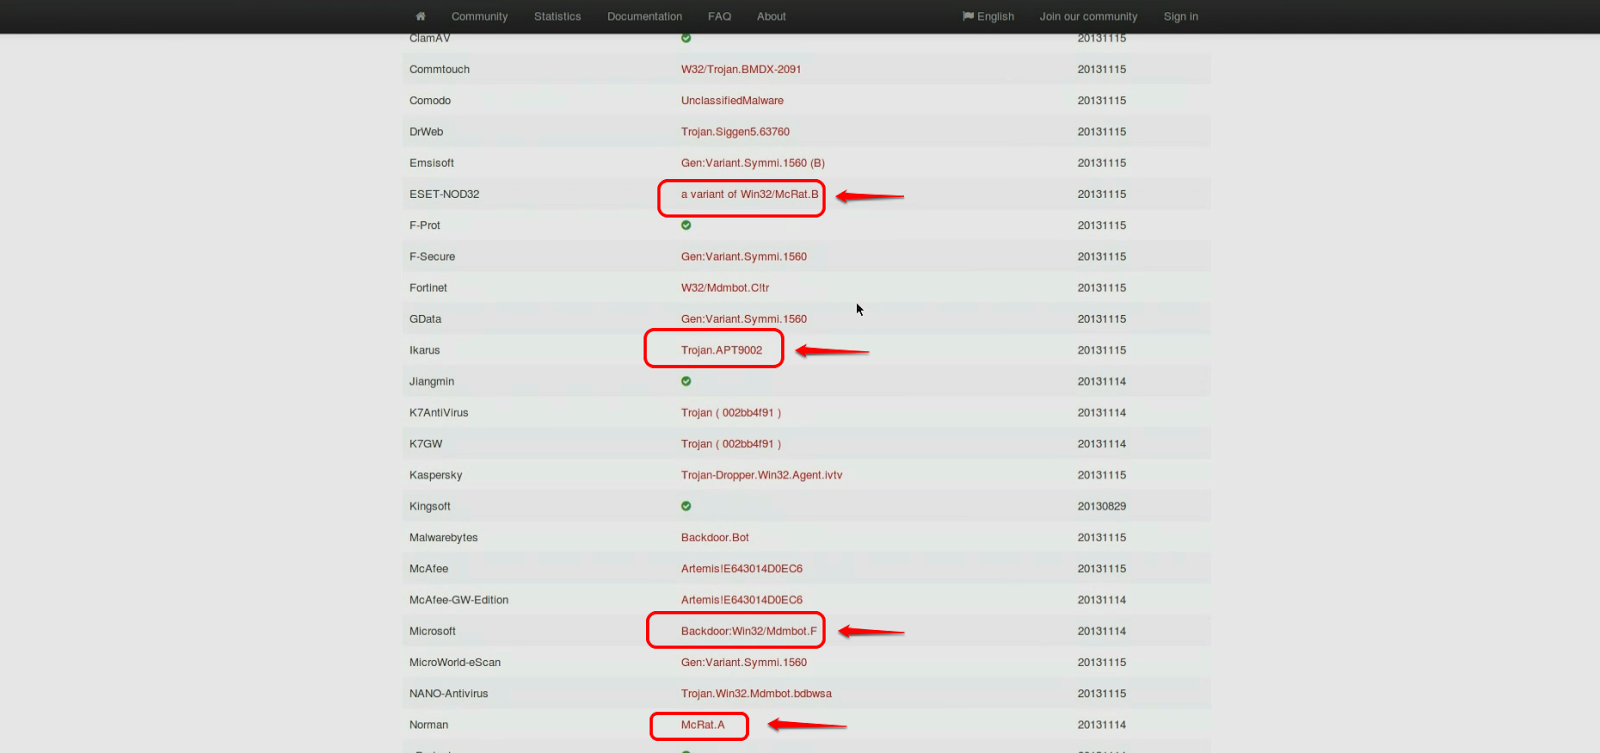Image resolution: width=1600 pixels, height=753 pixels.
Task: Click Norman update date 20131114
Action: pos(1101,725)
